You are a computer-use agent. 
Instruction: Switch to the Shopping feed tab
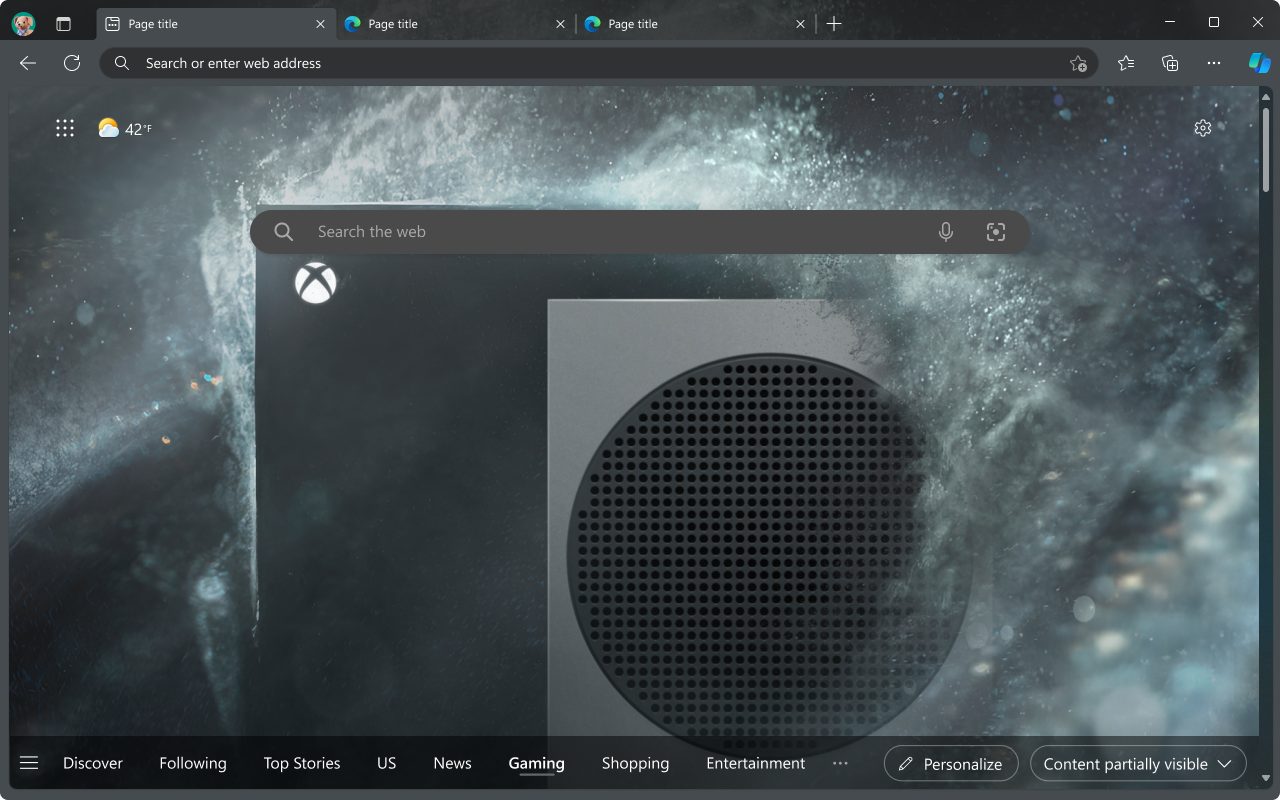[635, 763]
